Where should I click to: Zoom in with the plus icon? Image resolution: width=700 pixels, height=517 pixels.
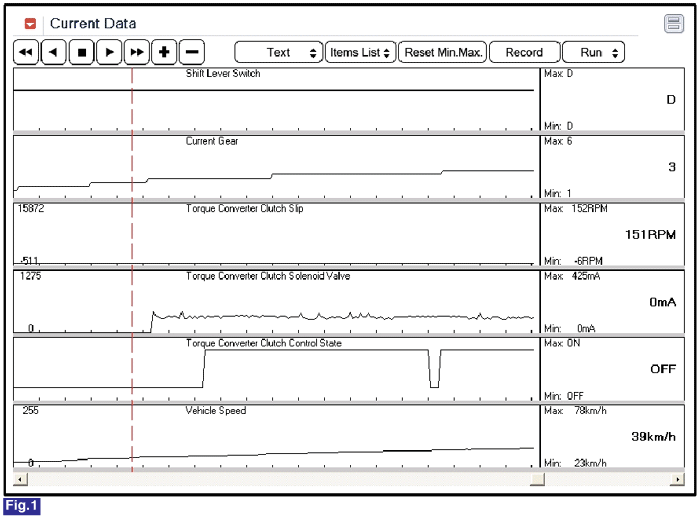coord(164,52)
